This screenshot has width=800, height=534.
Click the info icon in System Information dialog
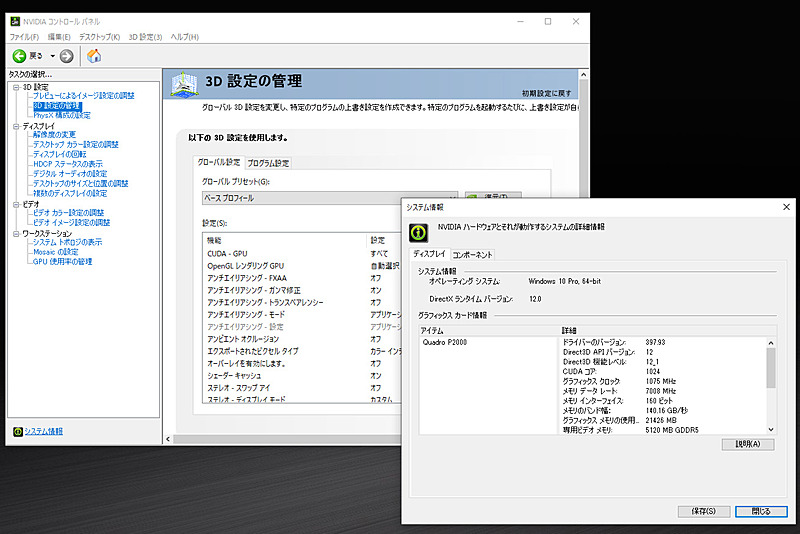click(418, 233)
